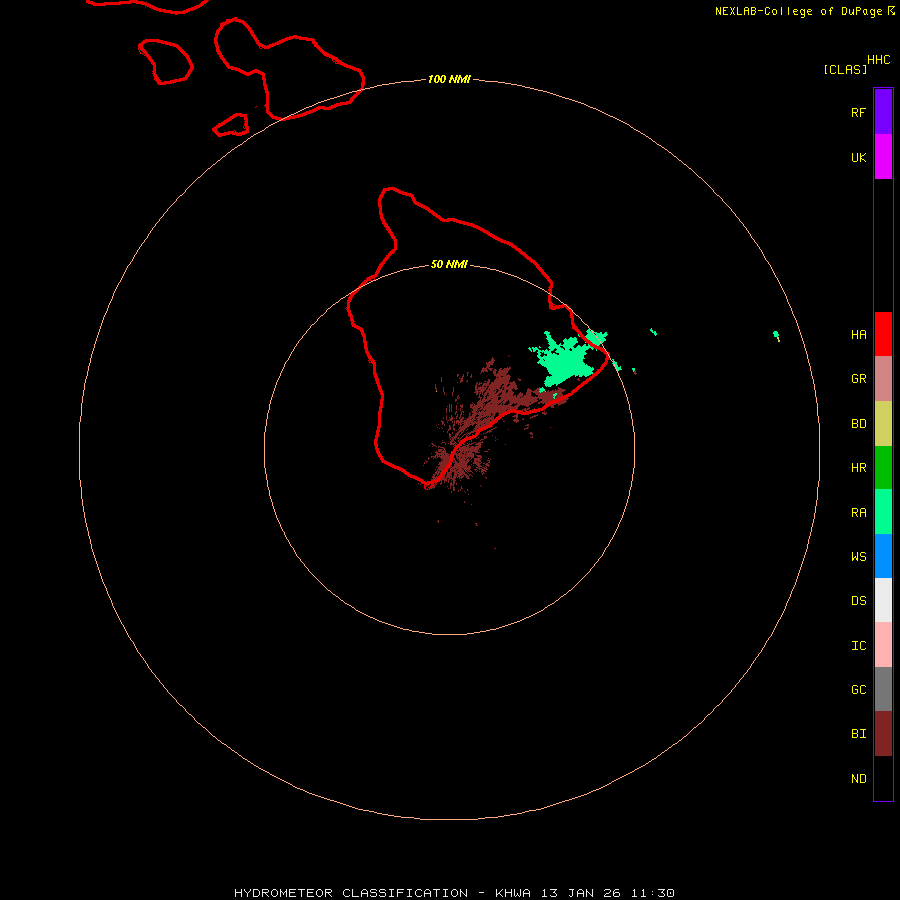Click the RA legend label
Image resolution: width=900 pixels, height=900 pixels.
click(858, 513)
